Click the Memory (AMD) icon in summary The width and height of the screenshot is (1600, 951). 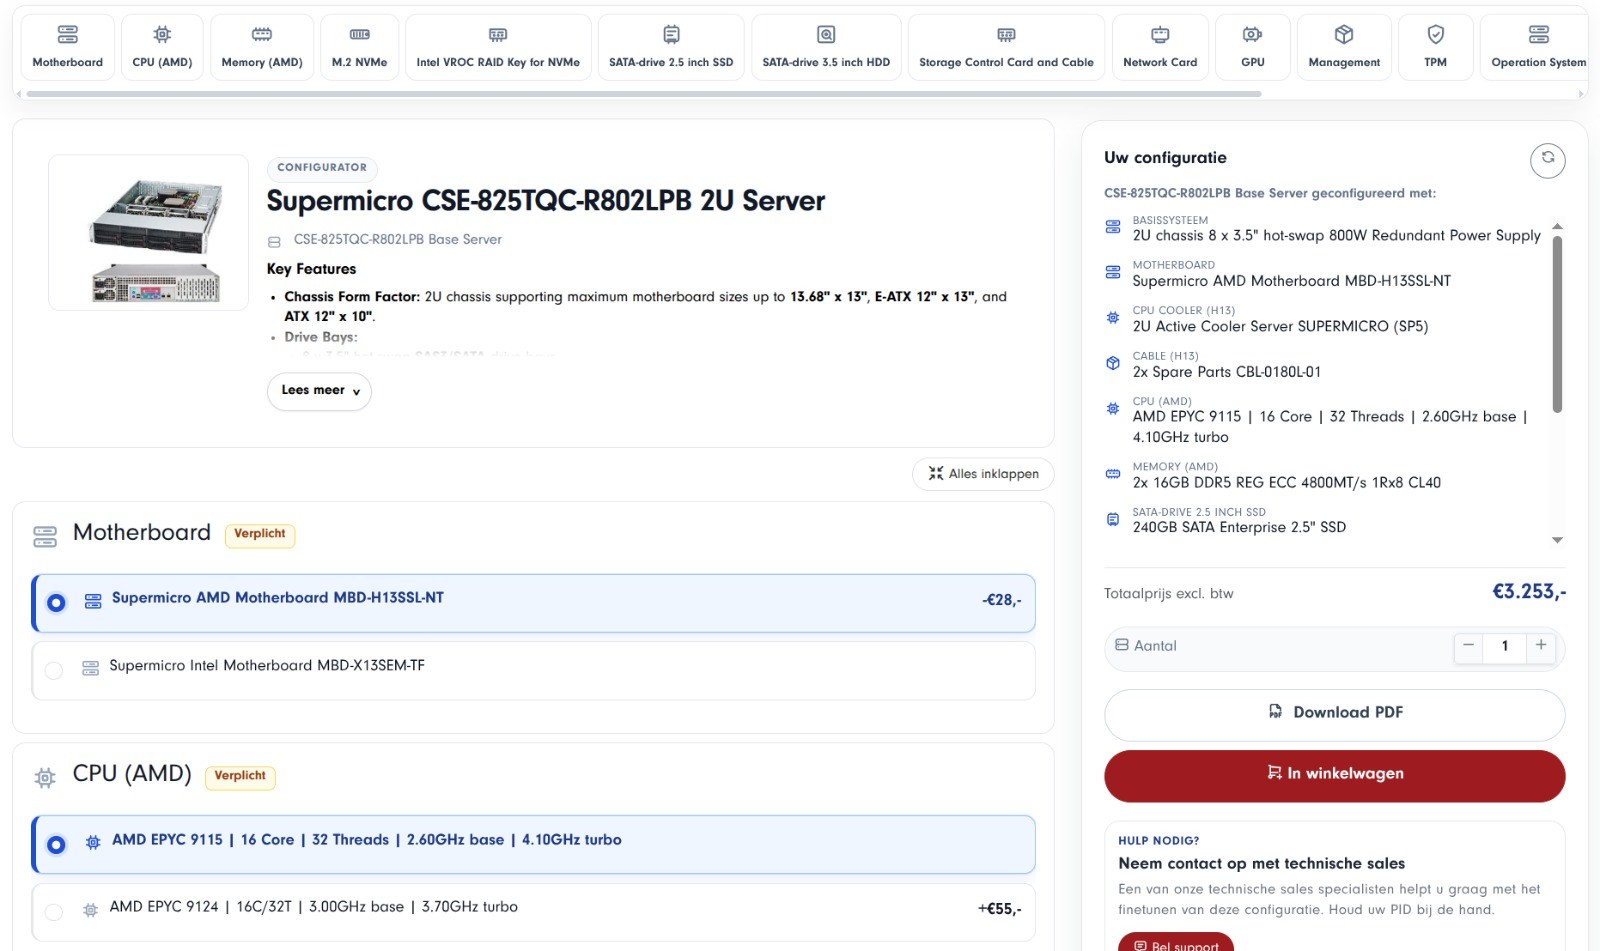point(1113,474)
